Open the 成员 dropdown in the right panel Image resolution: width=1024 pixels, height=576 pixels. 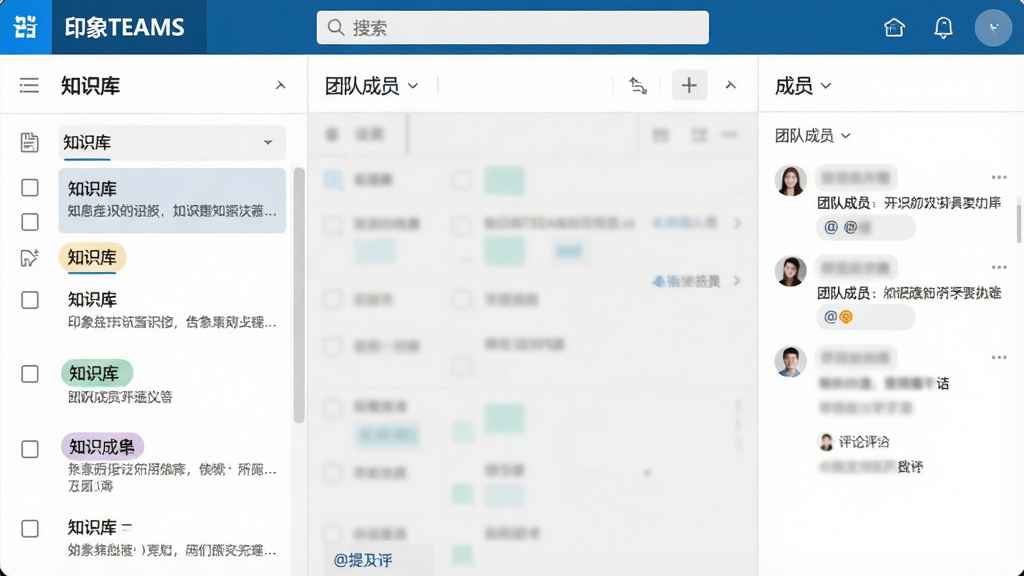tap(803, 86)
